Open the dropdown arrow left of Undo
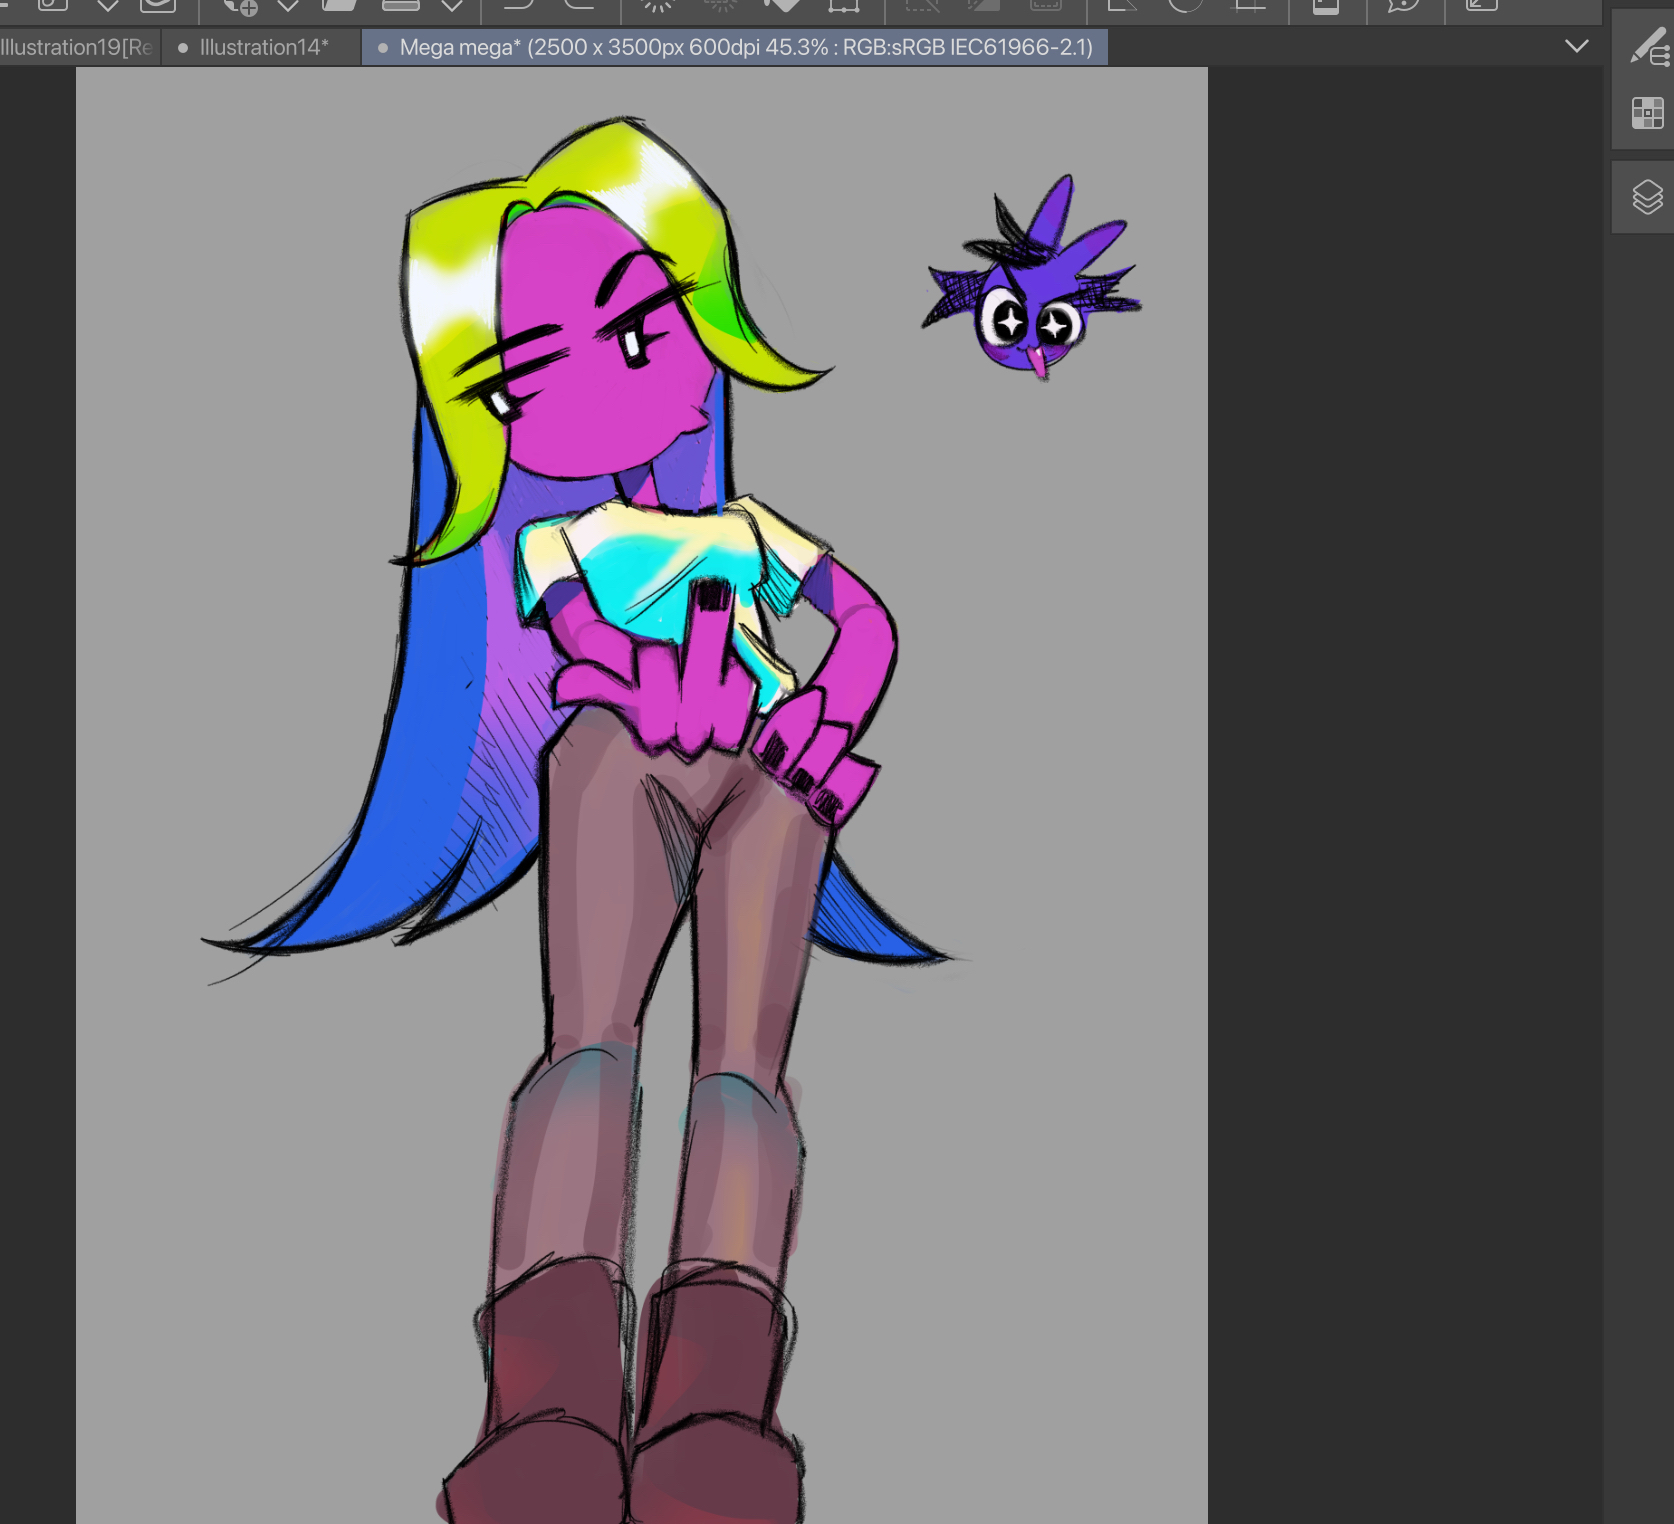The image size is (1674, 1524). click(452, 6)
